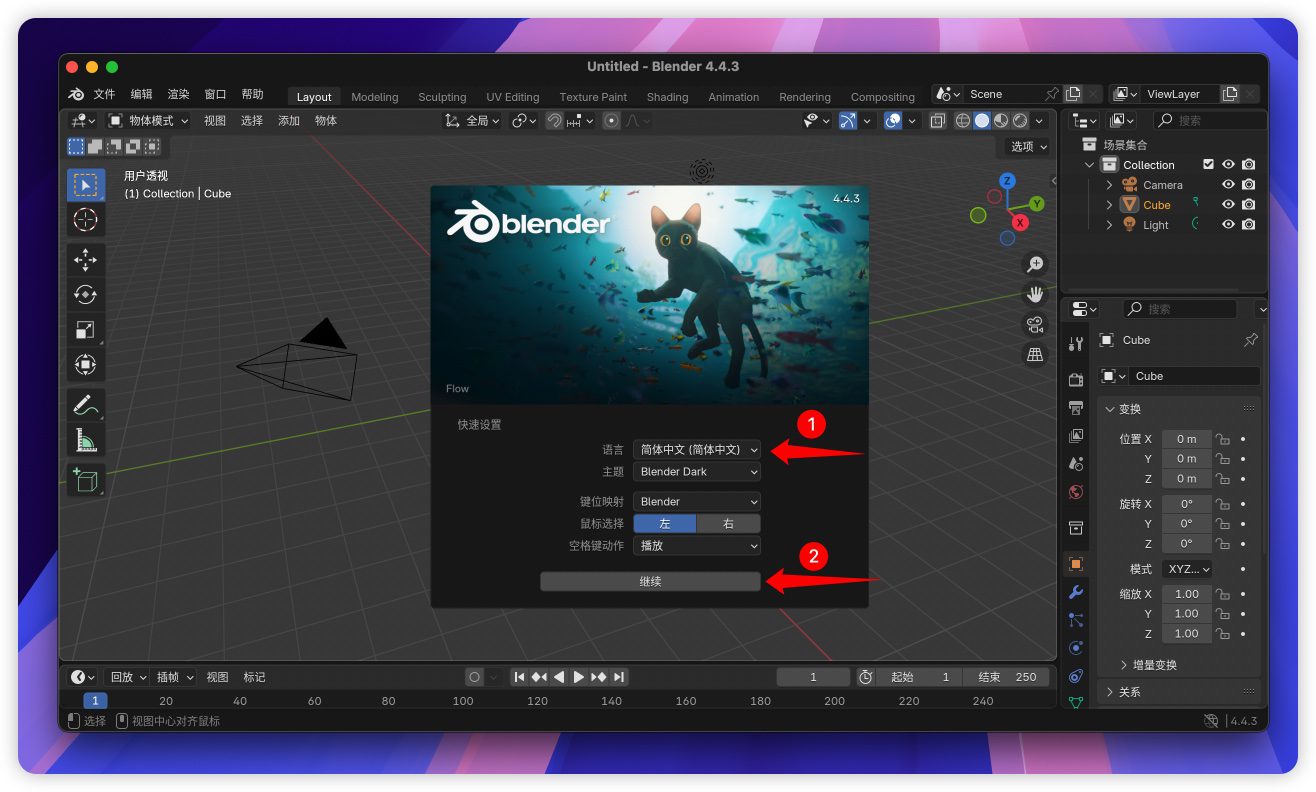Activate the Scale tool

pos(85,330)
